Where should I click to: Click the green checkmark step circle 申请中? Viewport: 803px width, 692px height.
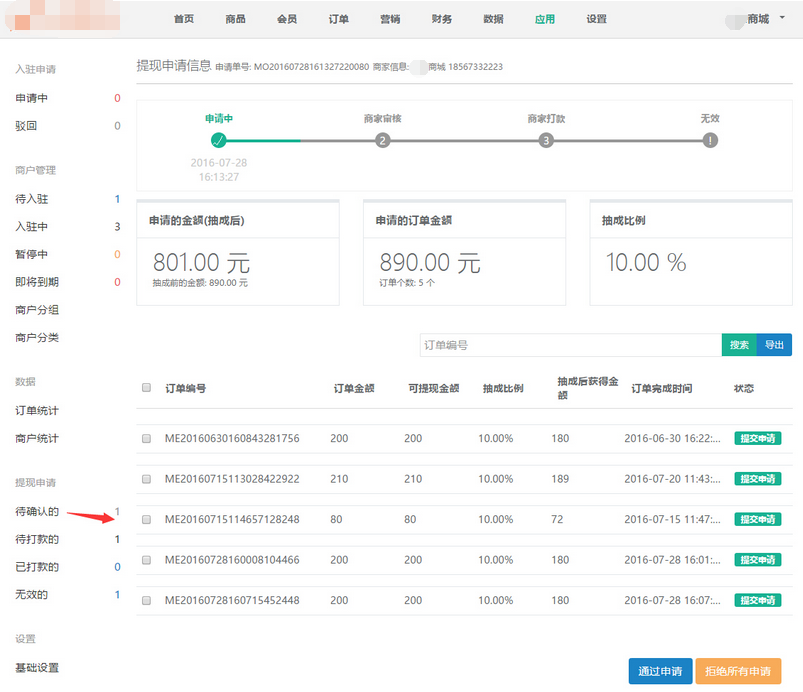pos(219,141)
